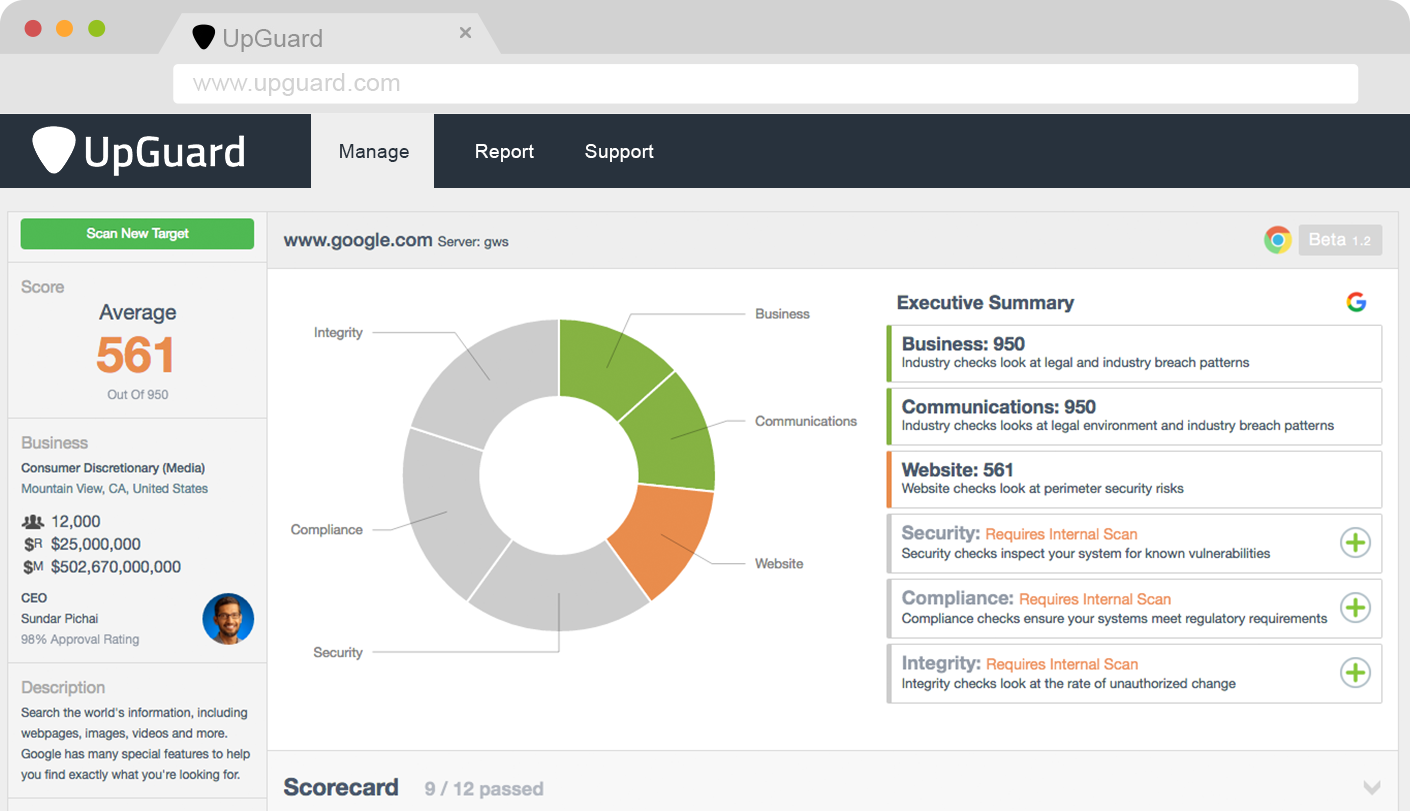Image resolution: width=1410 pixels, height=811 pixels.
Task: Click the UpGuard tab favicon
Action: [204, 38]
